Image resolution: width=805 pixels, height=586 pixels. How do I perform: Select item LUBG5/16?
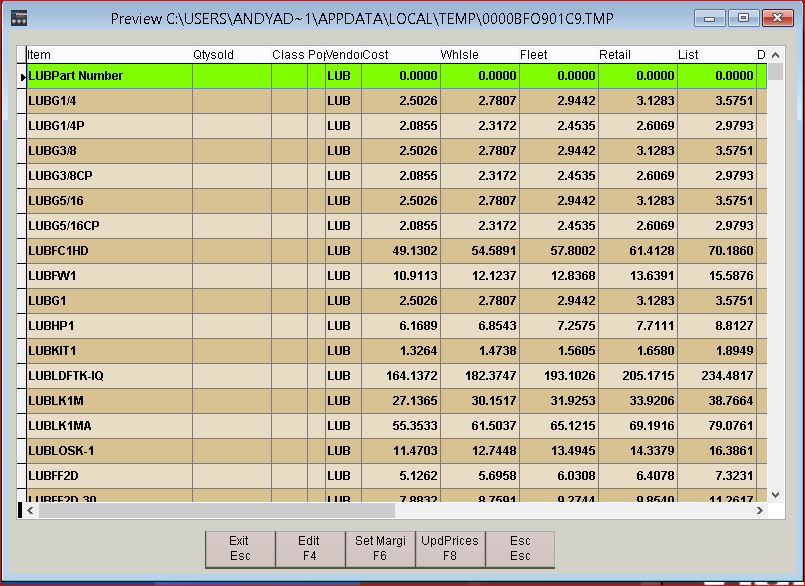109,201
